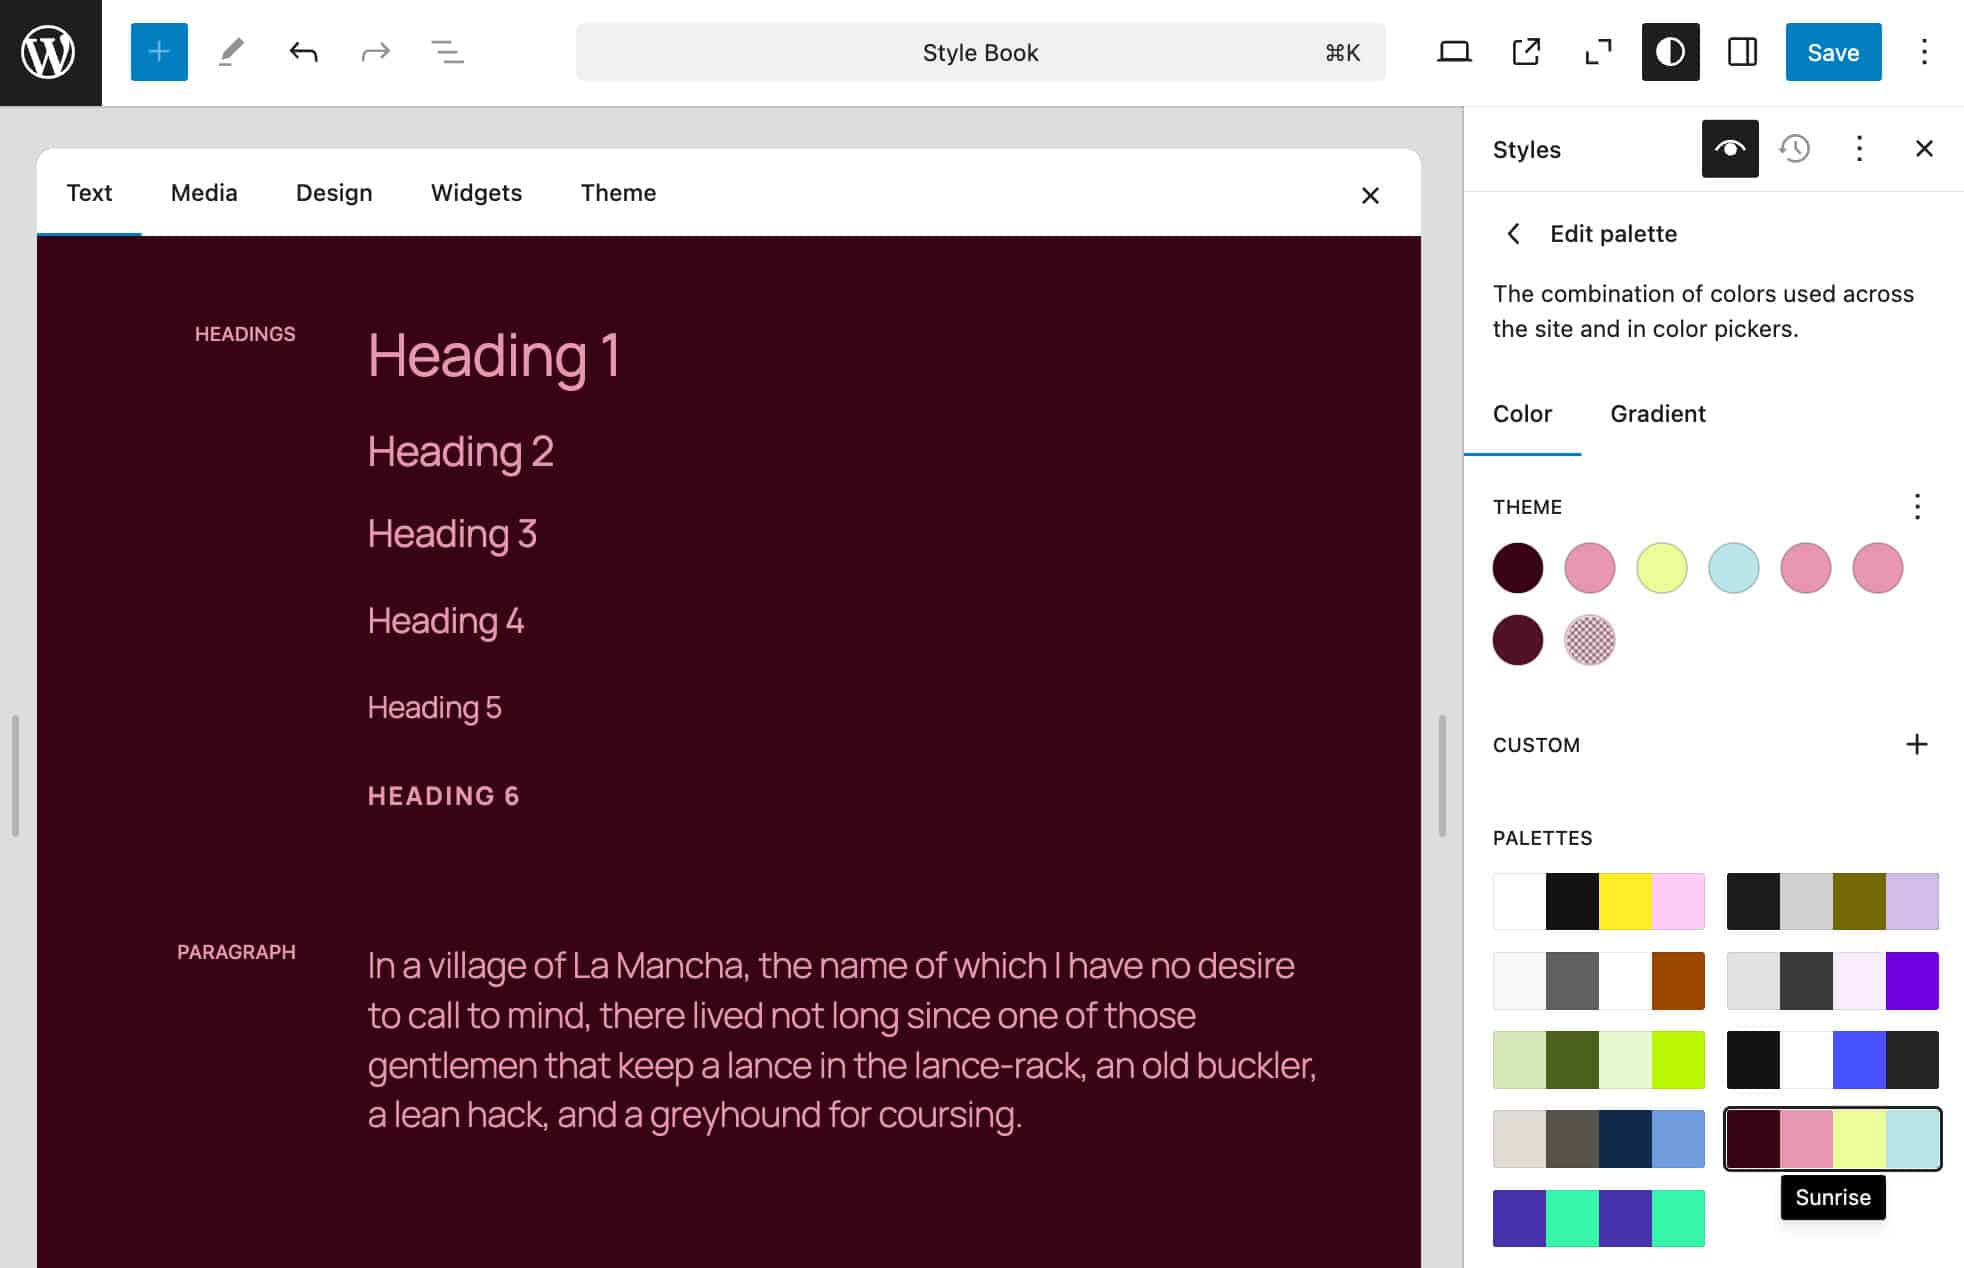Select the Text tab in Style Book
This screenshot has width=1964, height=1268.
coord(89,192)
